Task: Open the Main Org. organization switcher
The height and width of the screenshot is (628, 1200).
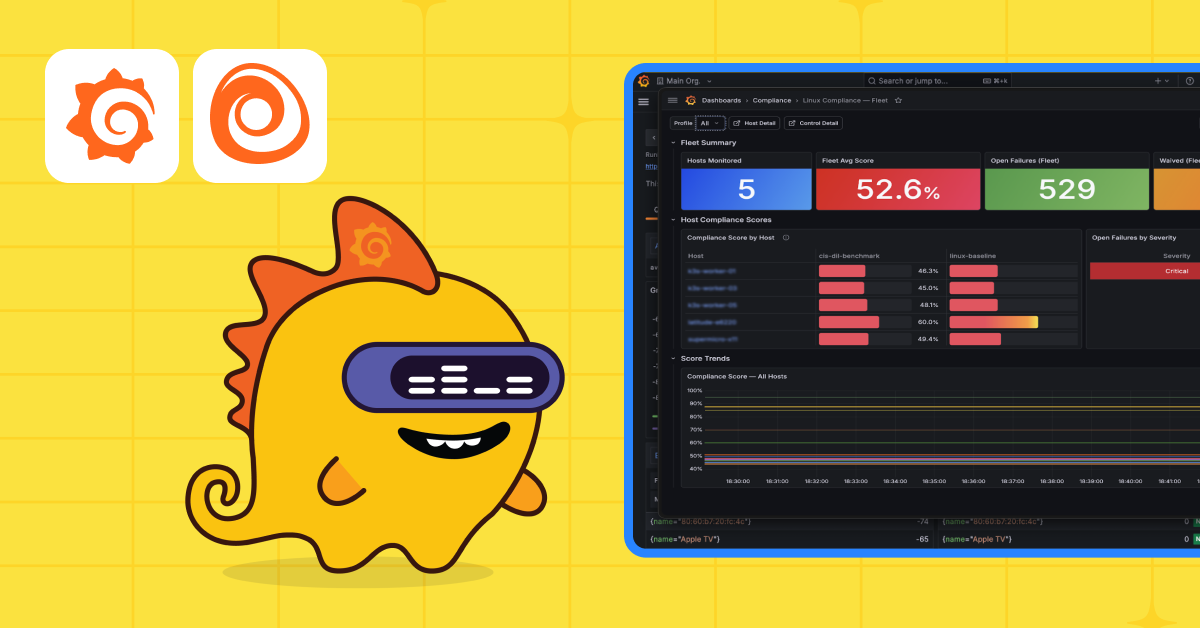Action: [x=684, y=81]
